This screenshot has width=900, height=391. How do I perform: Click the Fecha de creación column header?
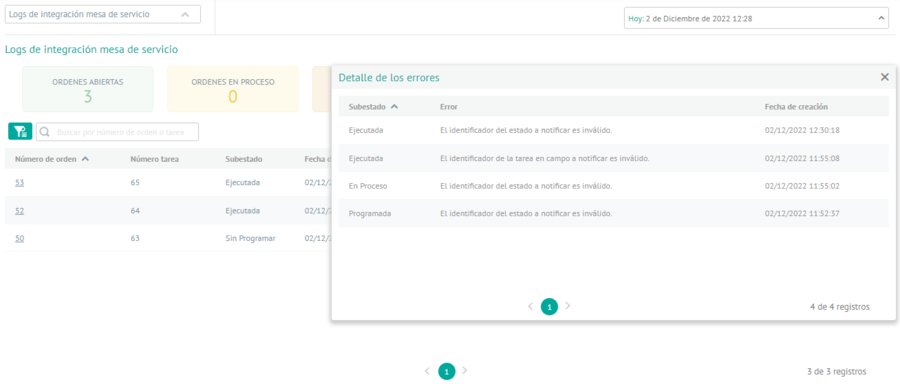pos(796,107)
